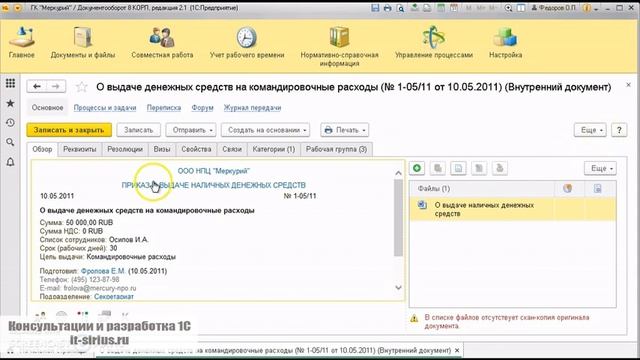Screen dimensions: 640x360
Task: Open the Процессы и задачи link
Action: (x=105, y=108)
